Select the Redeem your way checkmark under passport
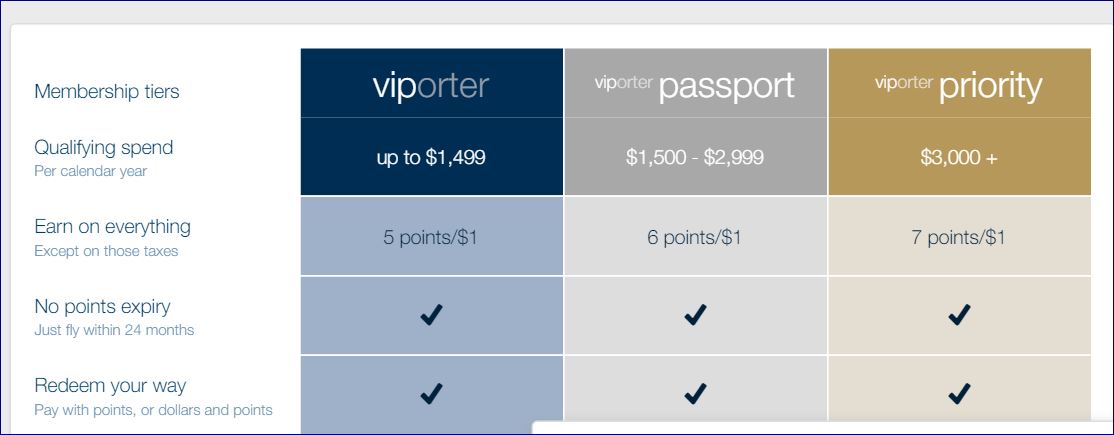This screenshot has height=435, width=1114. 695,394
